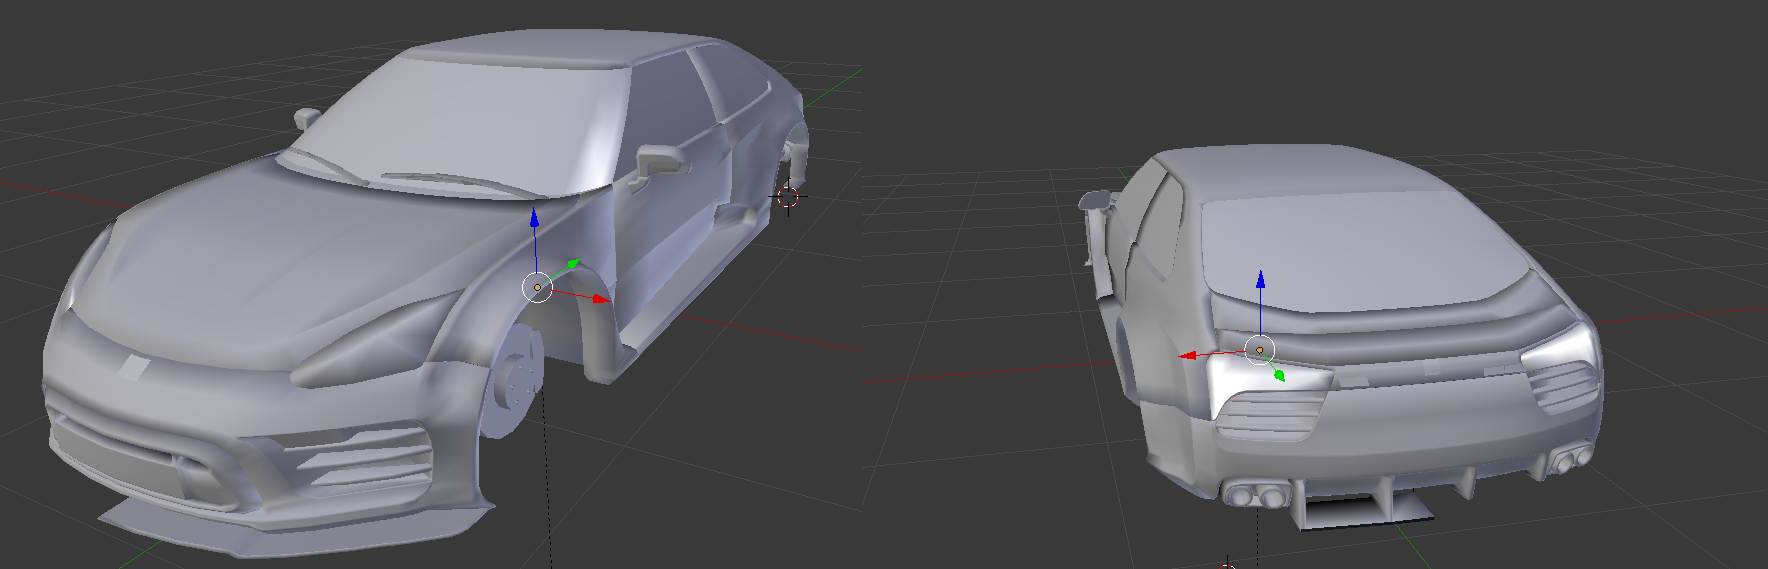
Task: Click the 3D cursor crosshair near rear wheel
Action: (788, 197)
